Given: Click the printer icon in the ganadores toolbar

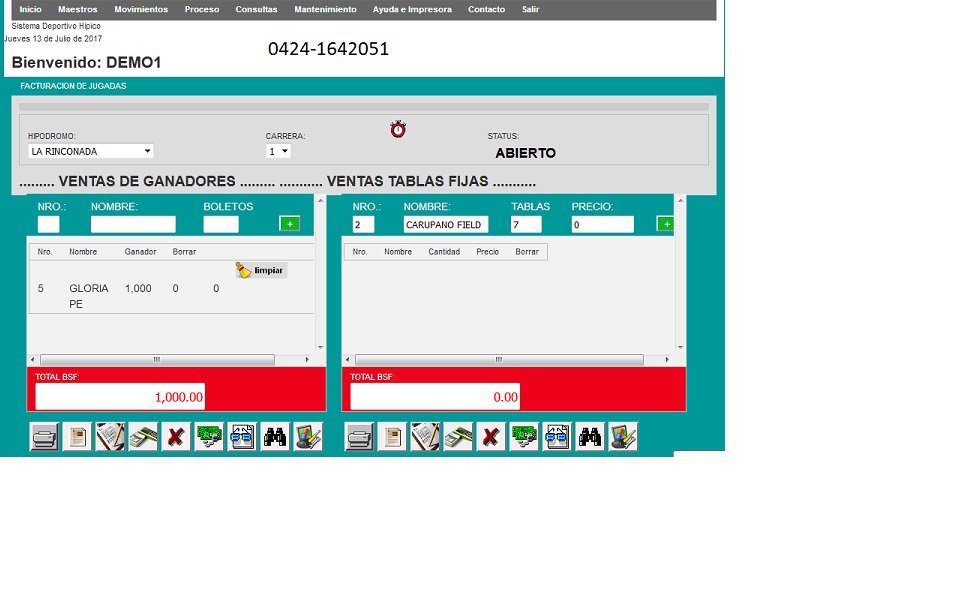Looking at the screenshot, I should coord(44,436).
